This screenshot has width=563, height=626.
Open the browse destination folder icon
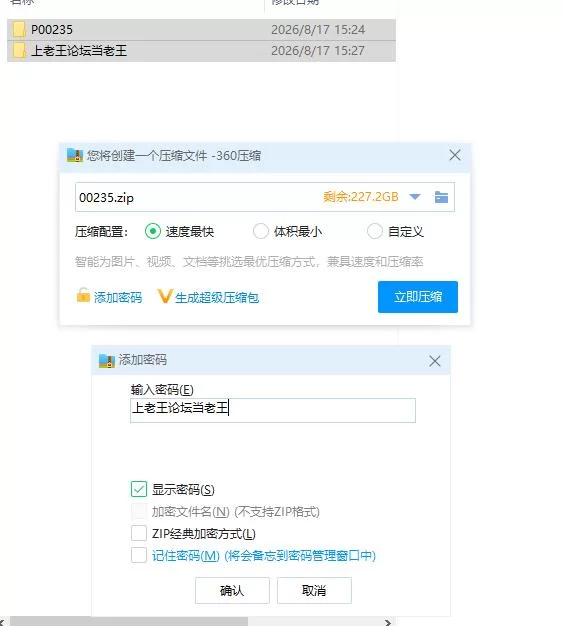(441, 197)
